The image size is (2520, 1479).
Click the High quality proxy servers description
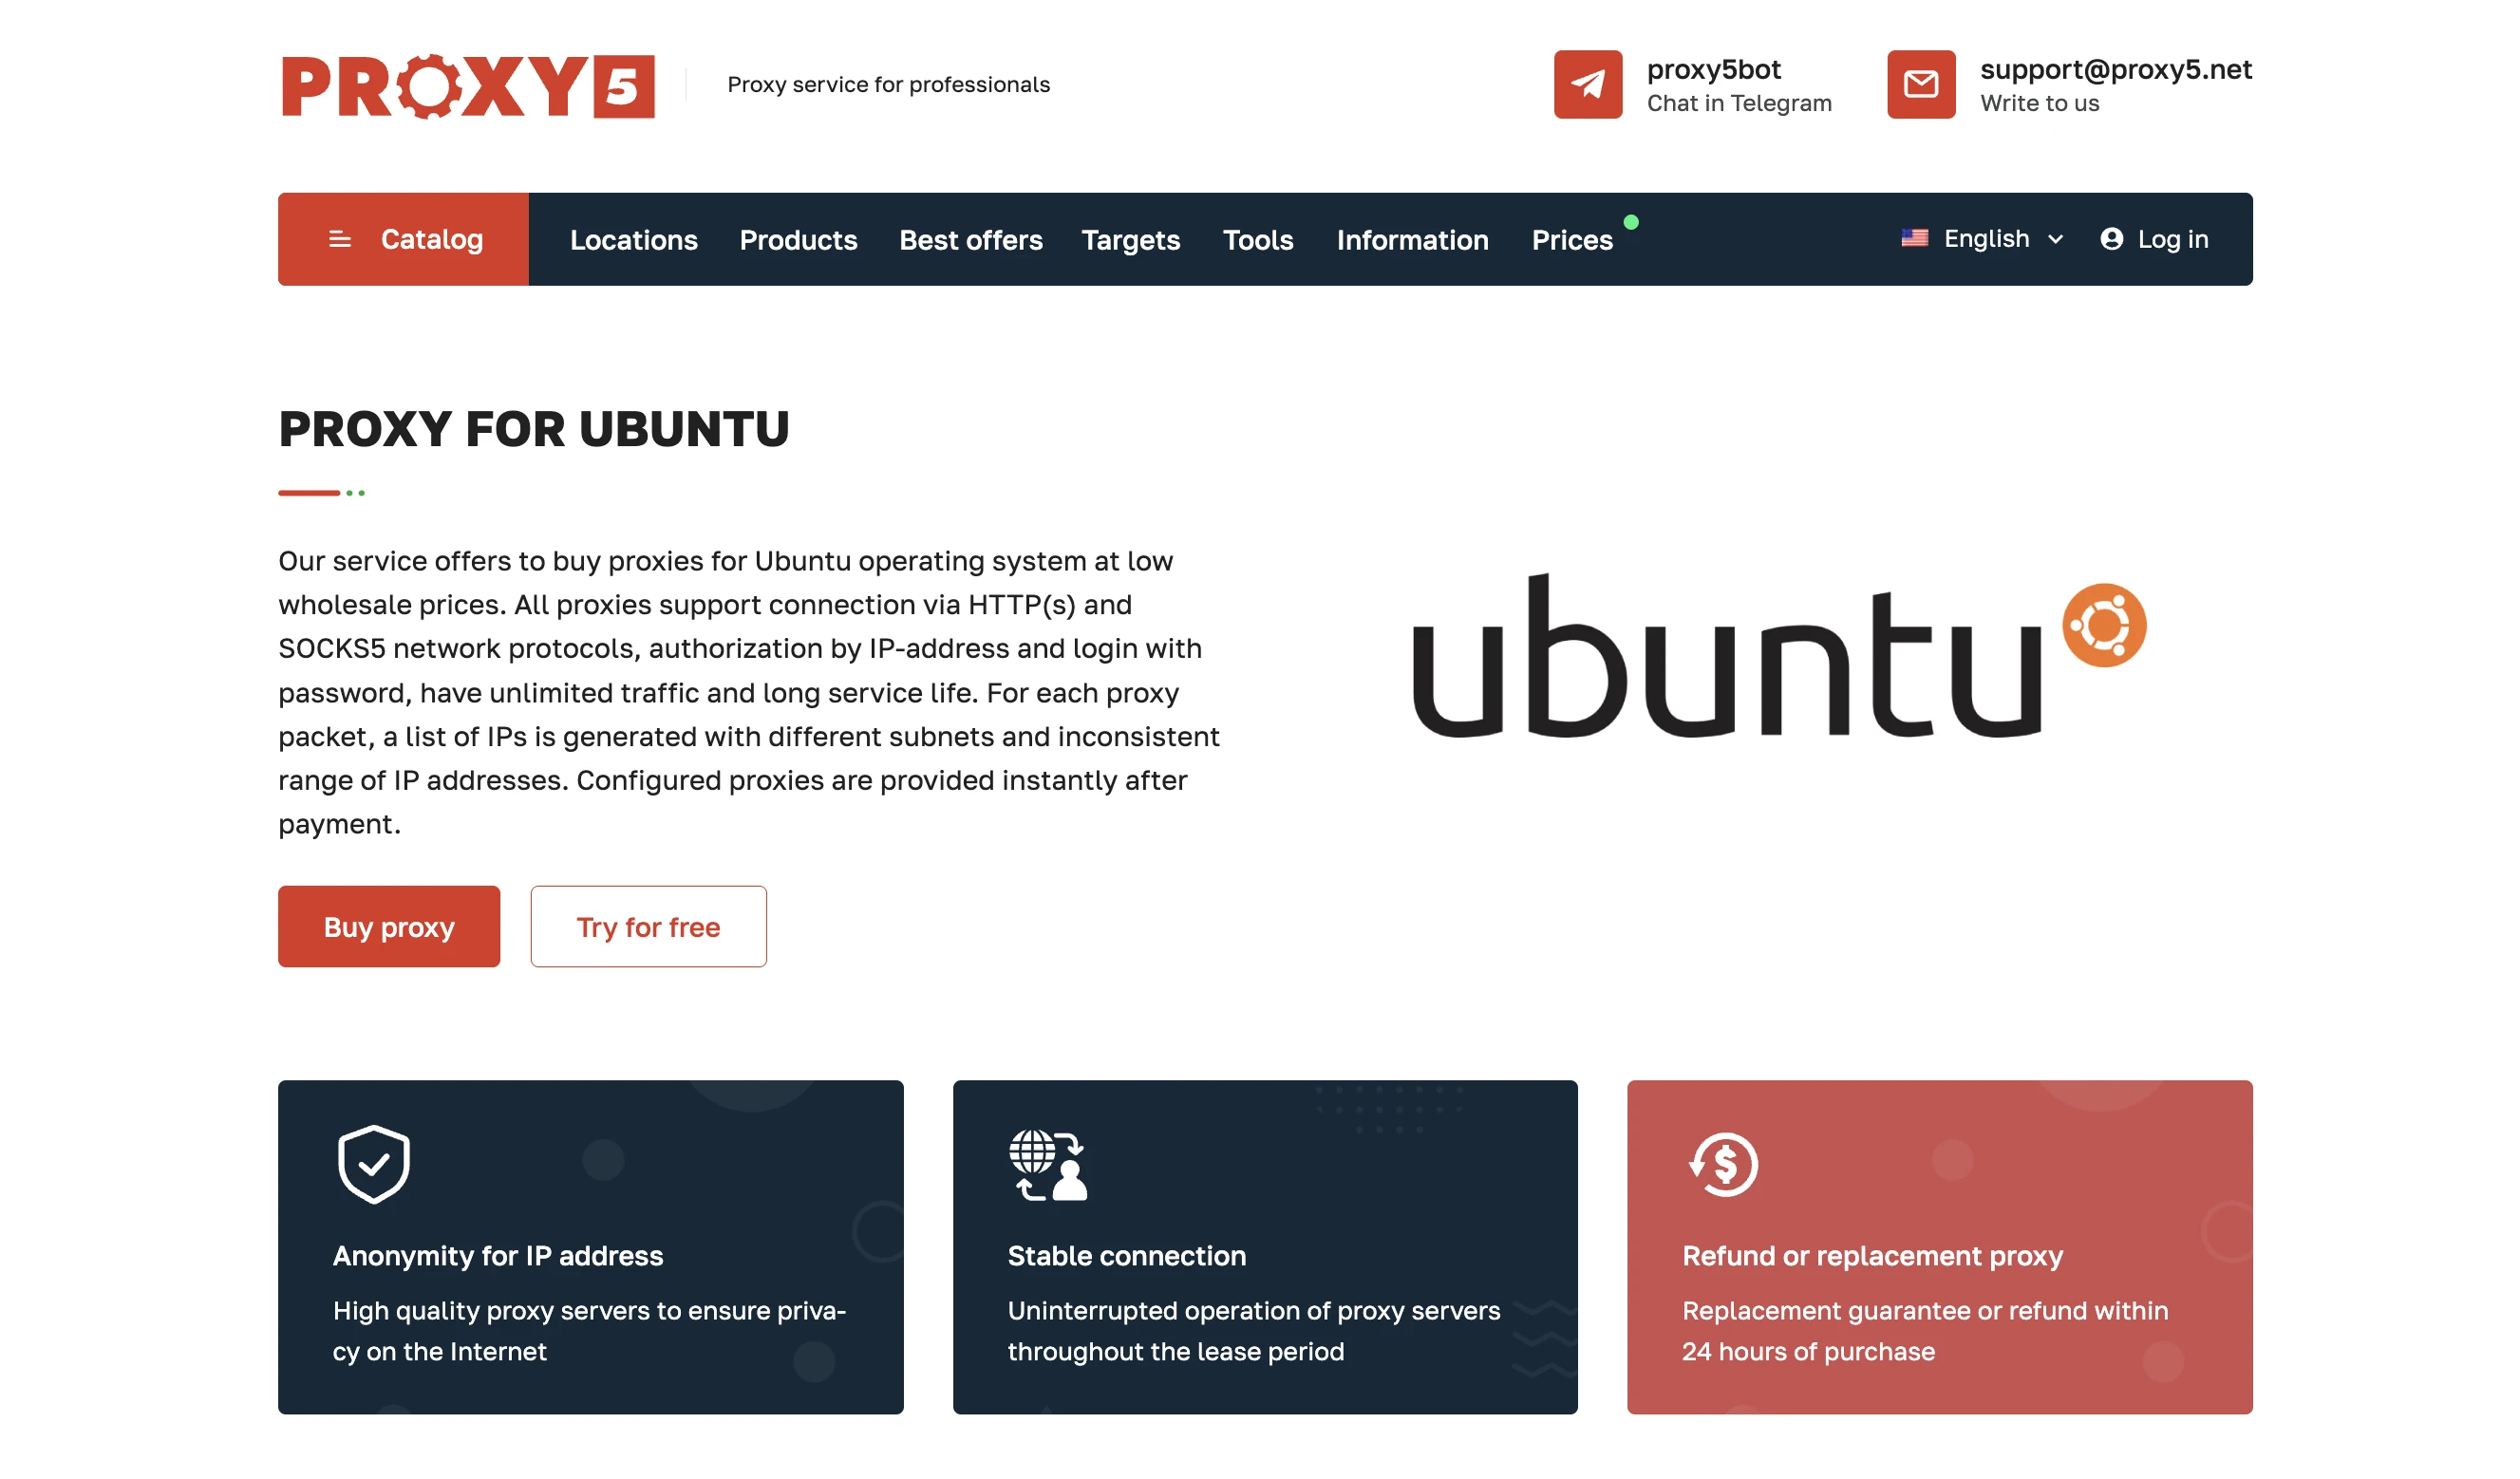(x=590, y=1331)
